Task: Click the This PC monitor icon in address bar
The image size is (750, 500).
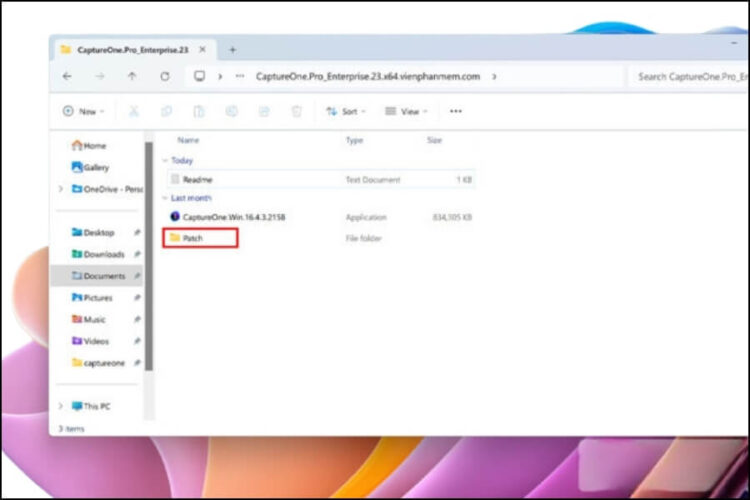Action: (x=199, y=76)
